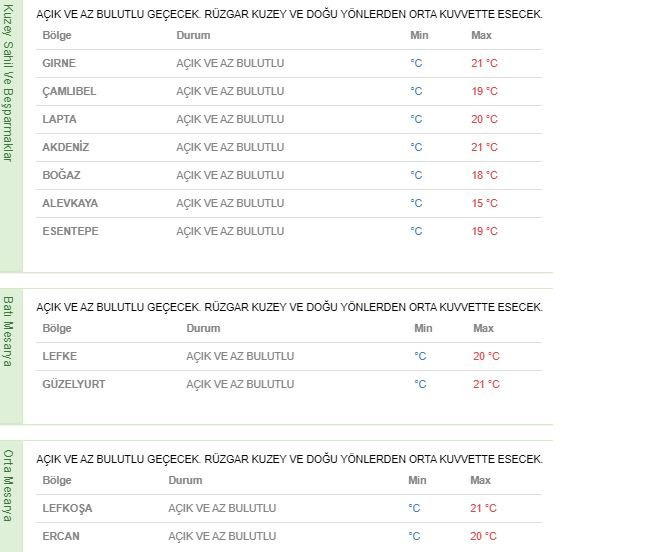Viewport: 670px width, 552px height.
Task: Click ERCAN's 20 °C max value
Action: (x=483, y=536)
